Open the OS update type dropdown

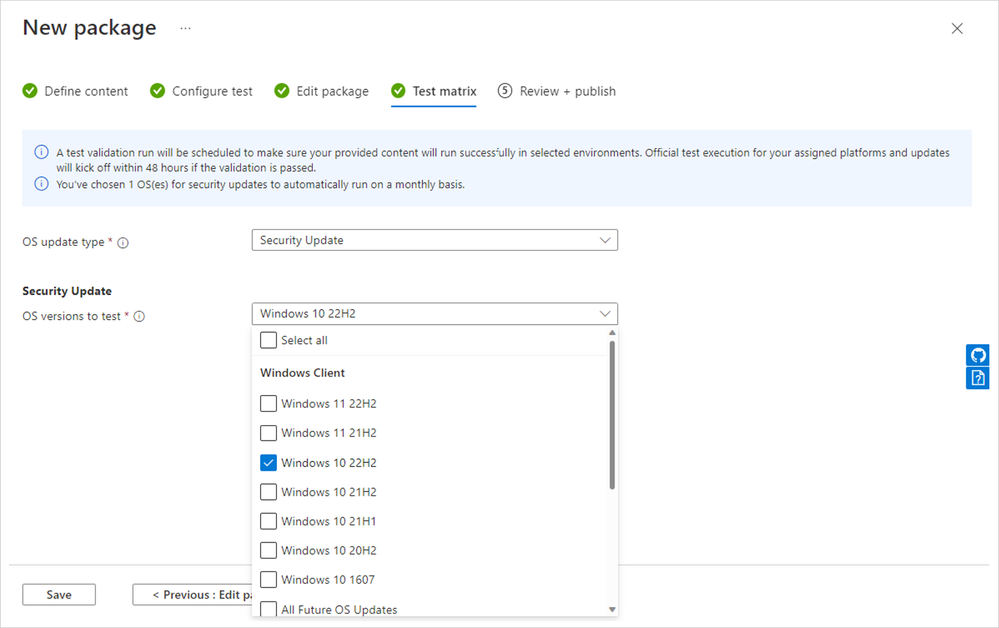coord(435,240)
